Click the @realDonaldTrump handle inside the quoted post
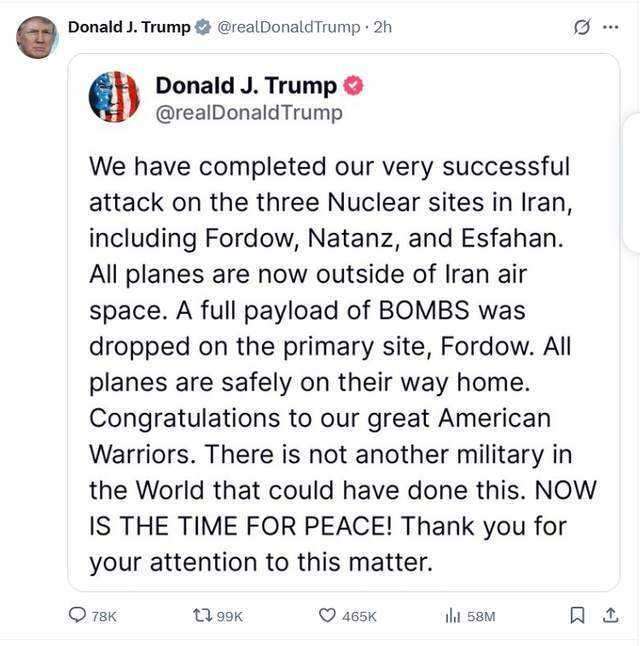Viewport: 640px width, 646px height. 248,113
